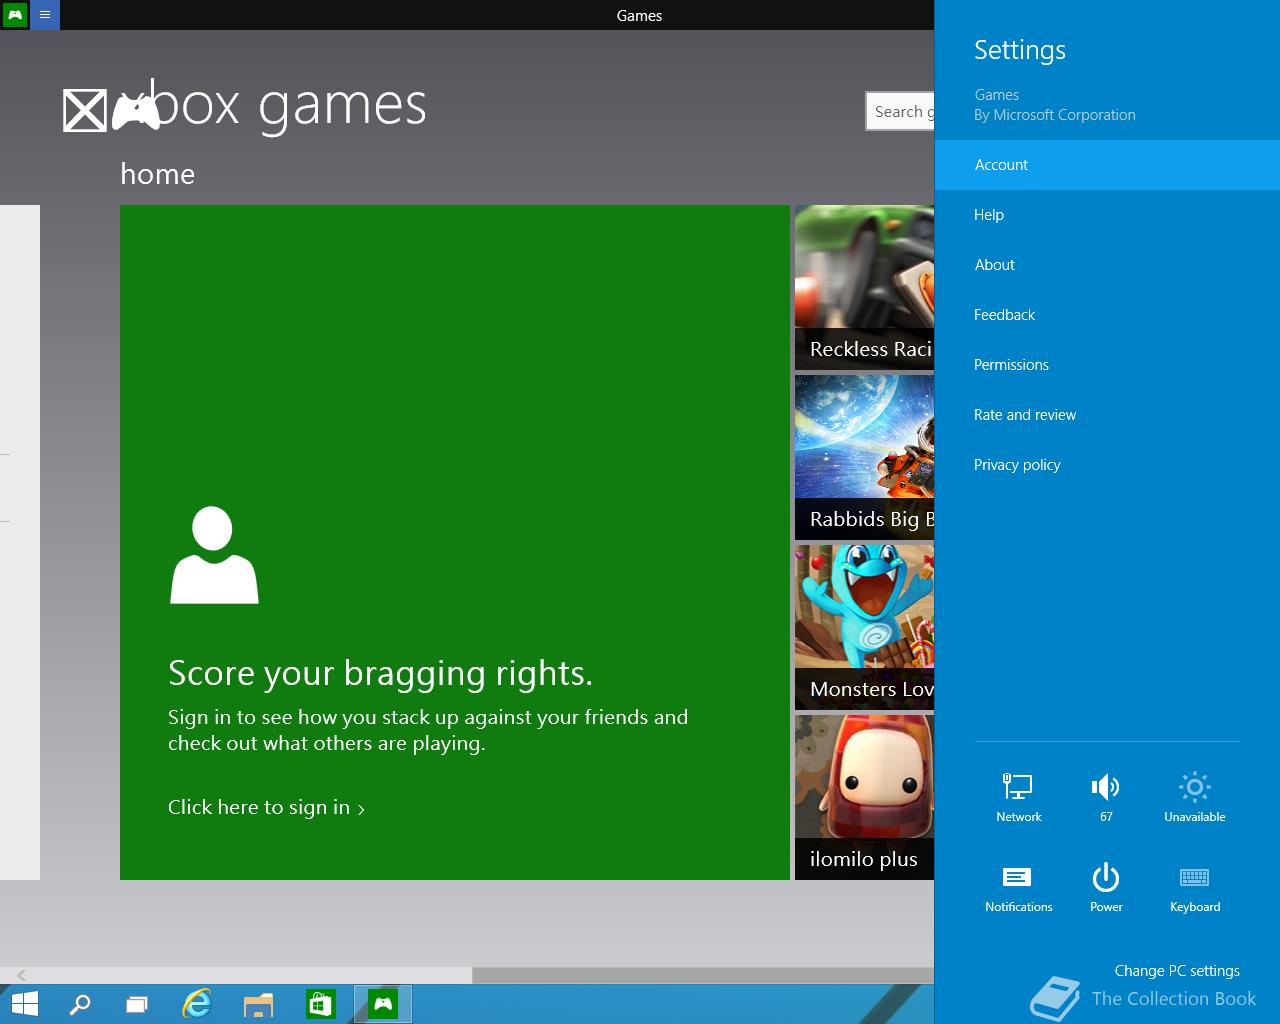Screen dimensions: 1280x1024
Task: Click the 'home' section heading
Action: point(157,174)
